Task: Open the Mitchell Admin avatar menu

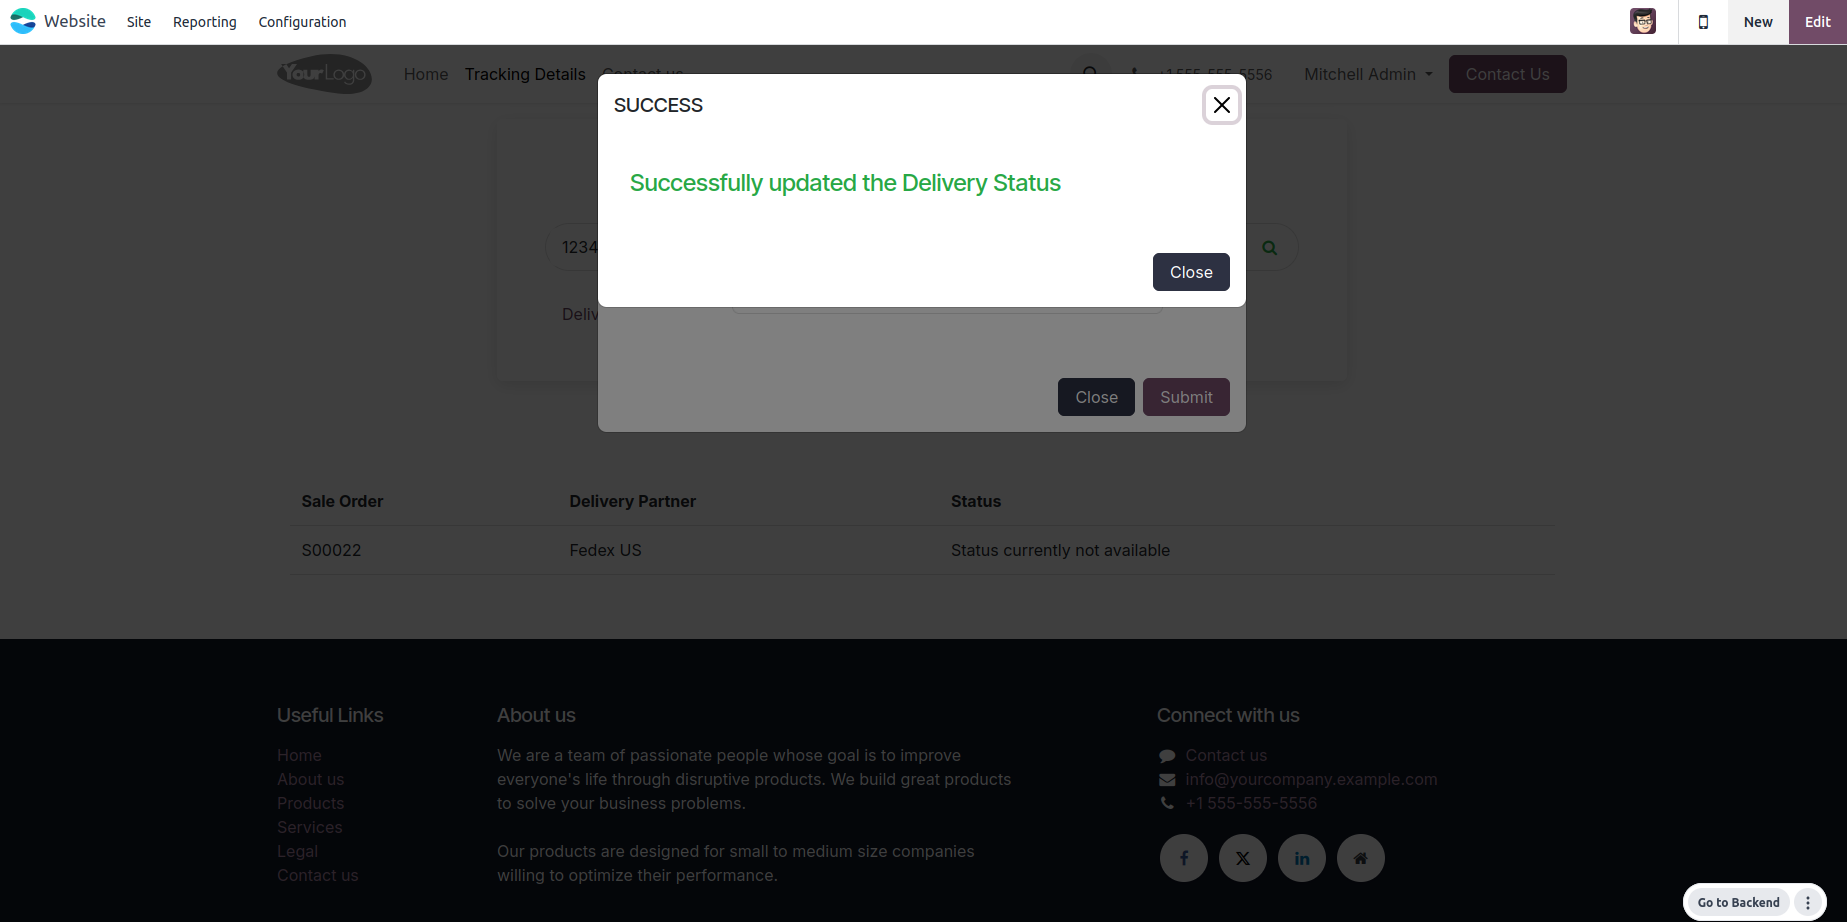Action: click(1642, 21)
